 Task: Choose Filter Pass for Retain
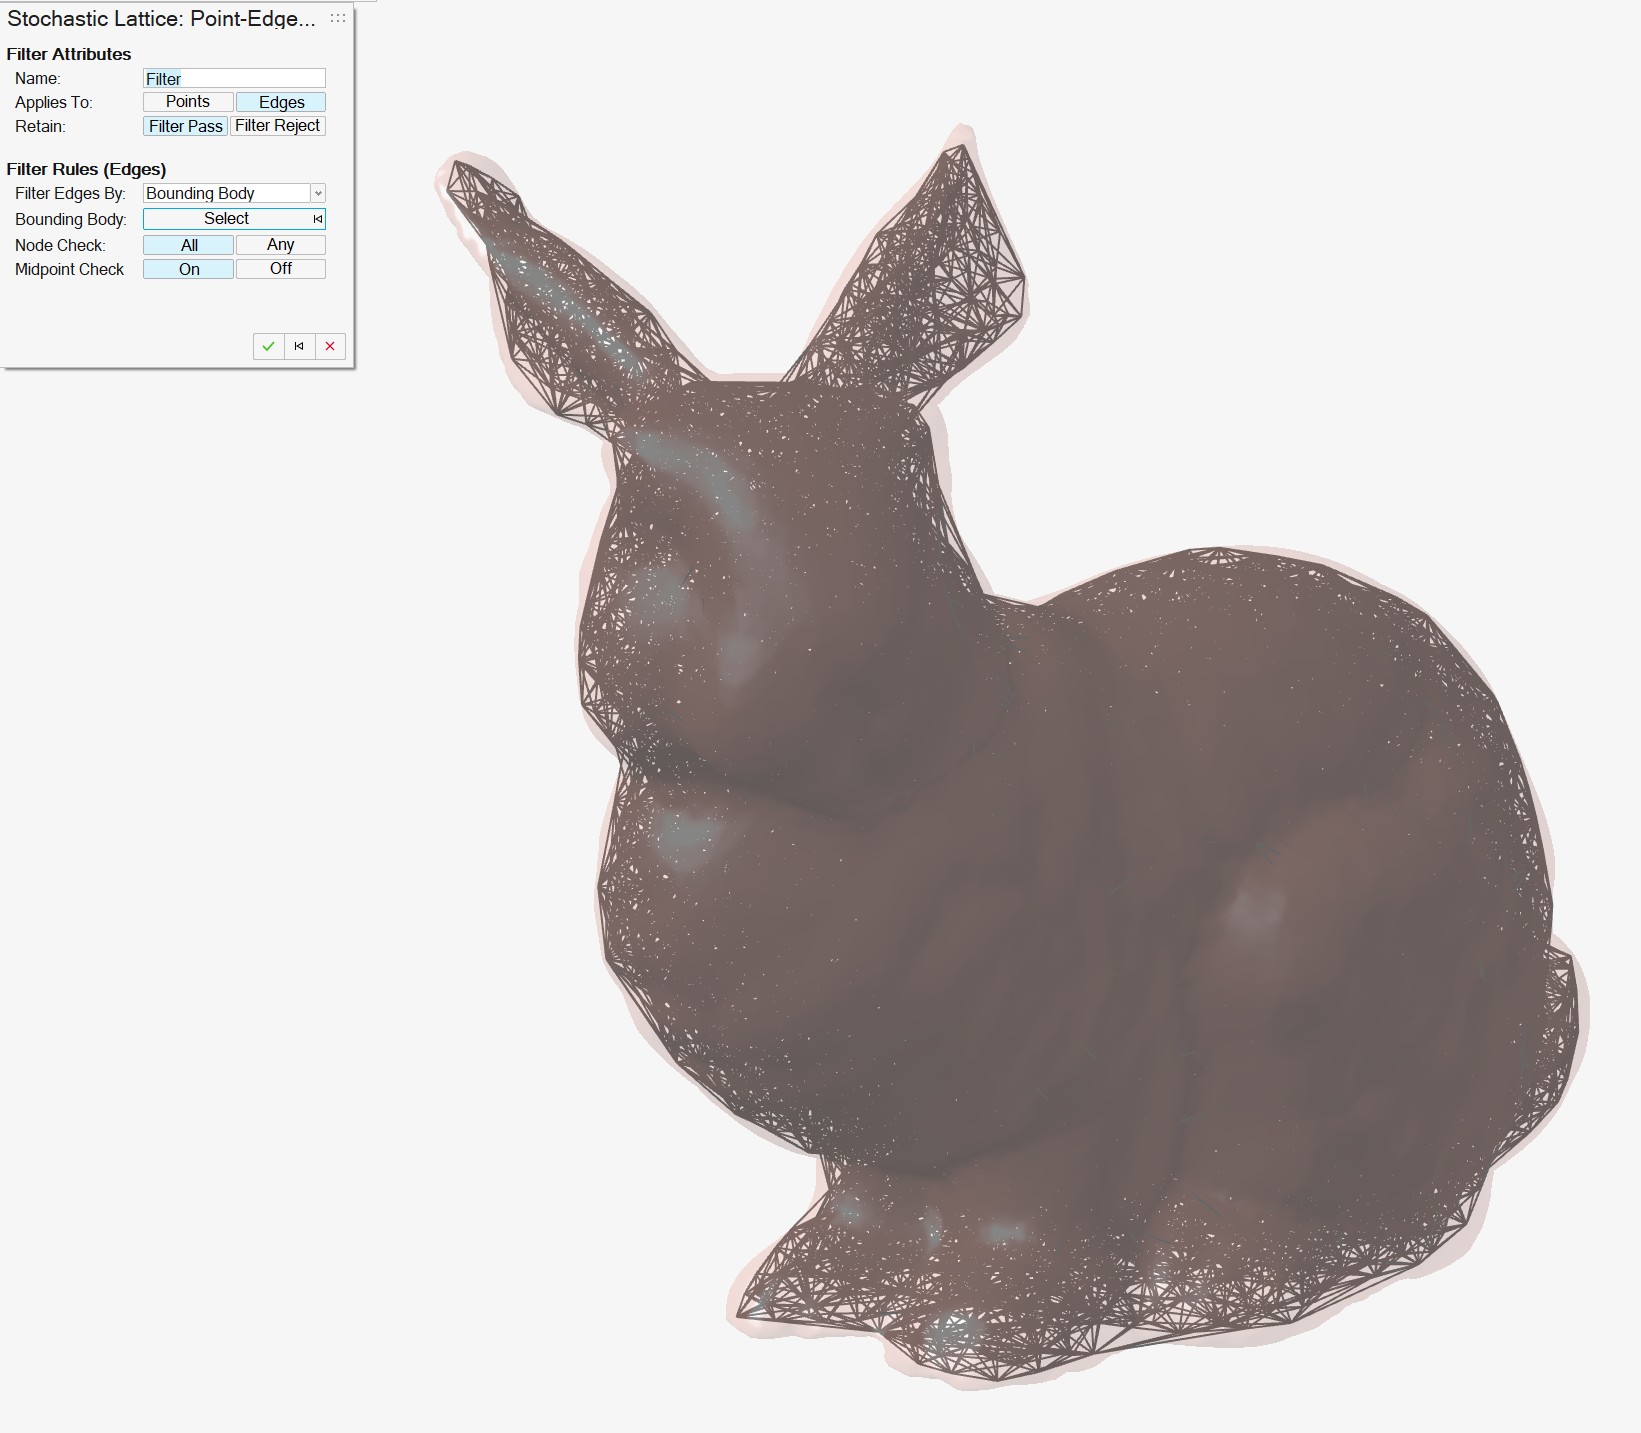[186, 126]
